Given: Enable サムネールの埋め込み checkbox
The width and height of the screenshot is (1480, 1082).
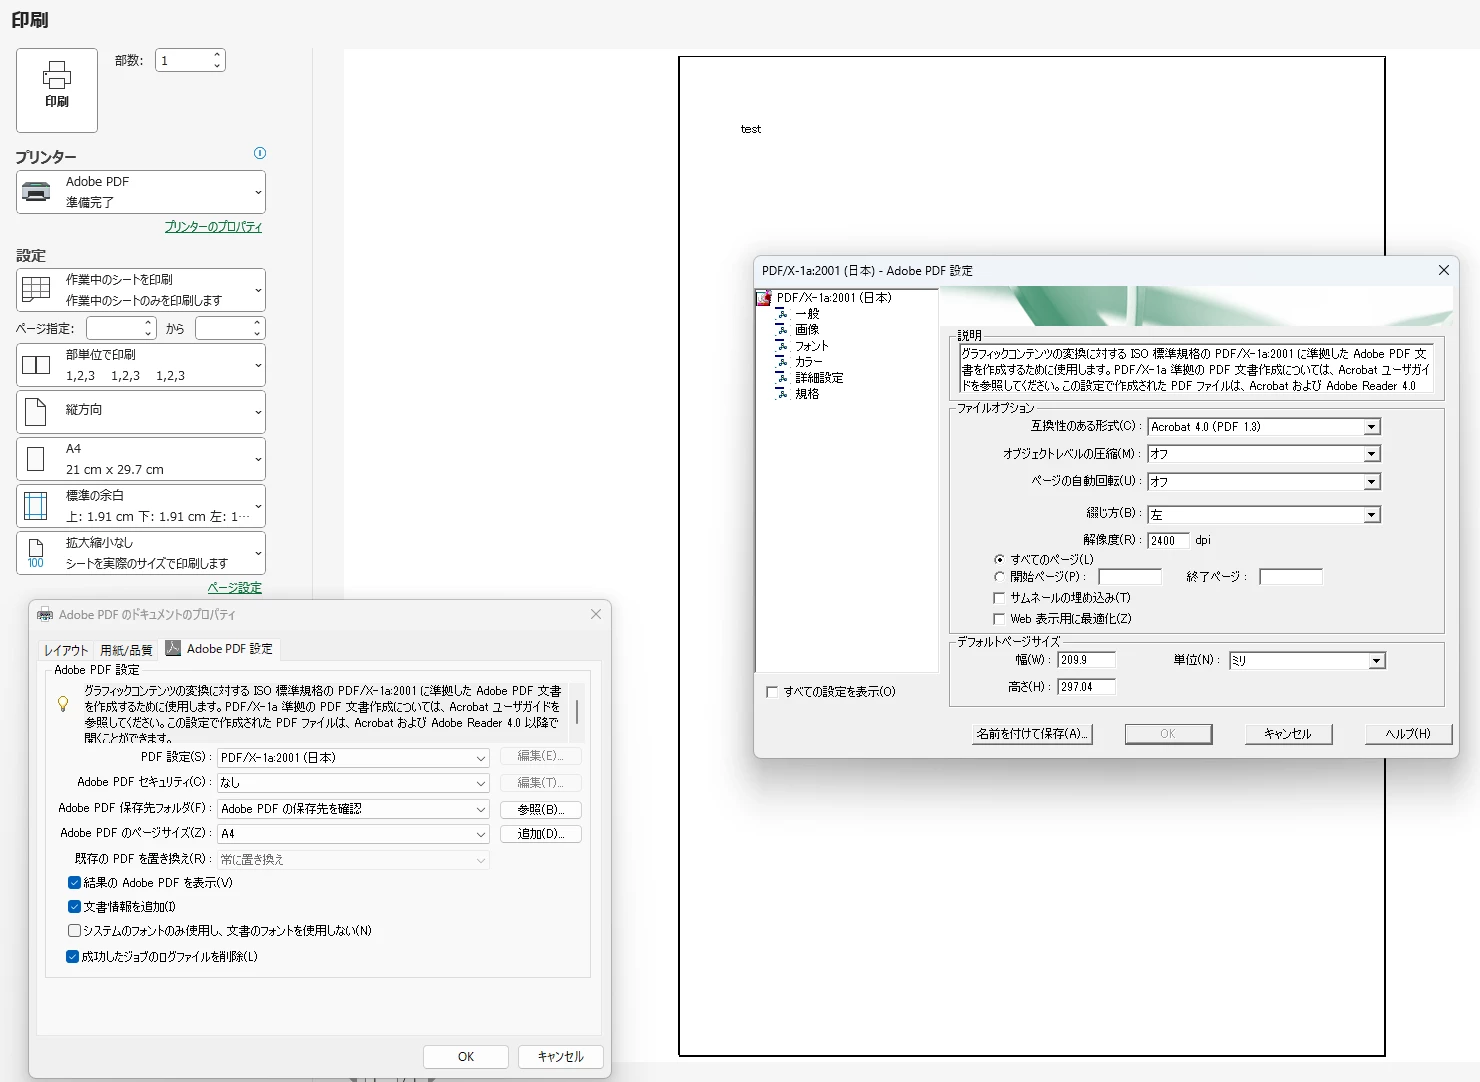Looking at the screenshot, I should point(999,598).
